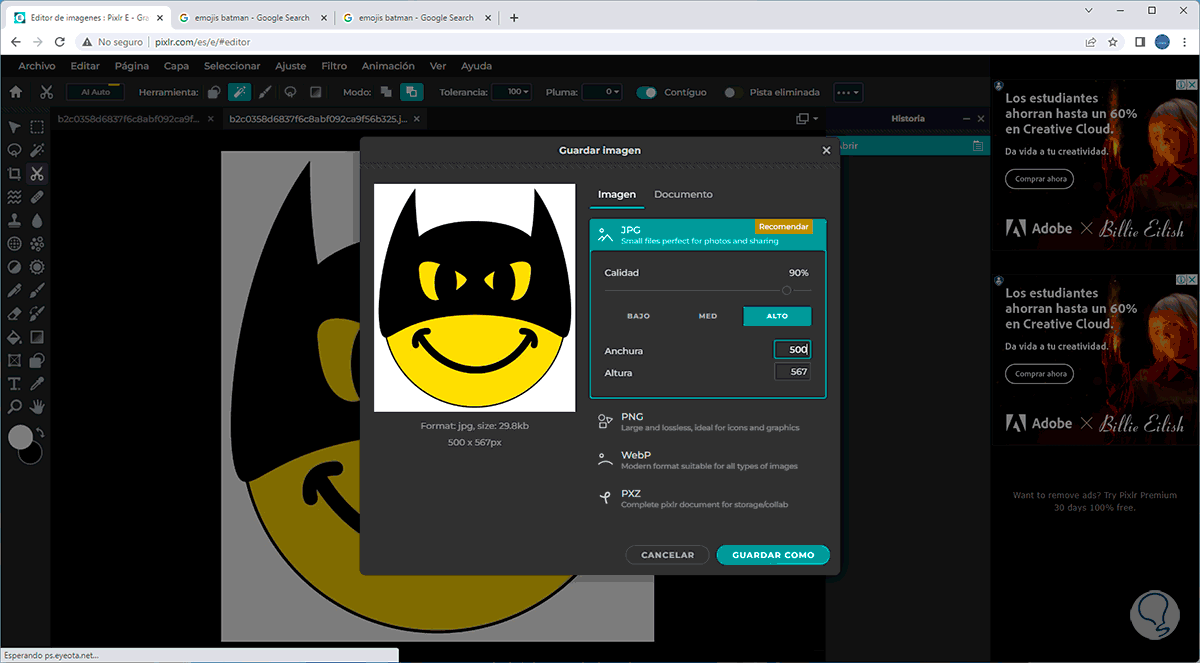Select the ALTO quality preset
The height and width of the screenshot is (663, 1200).
tap(777, 316)
